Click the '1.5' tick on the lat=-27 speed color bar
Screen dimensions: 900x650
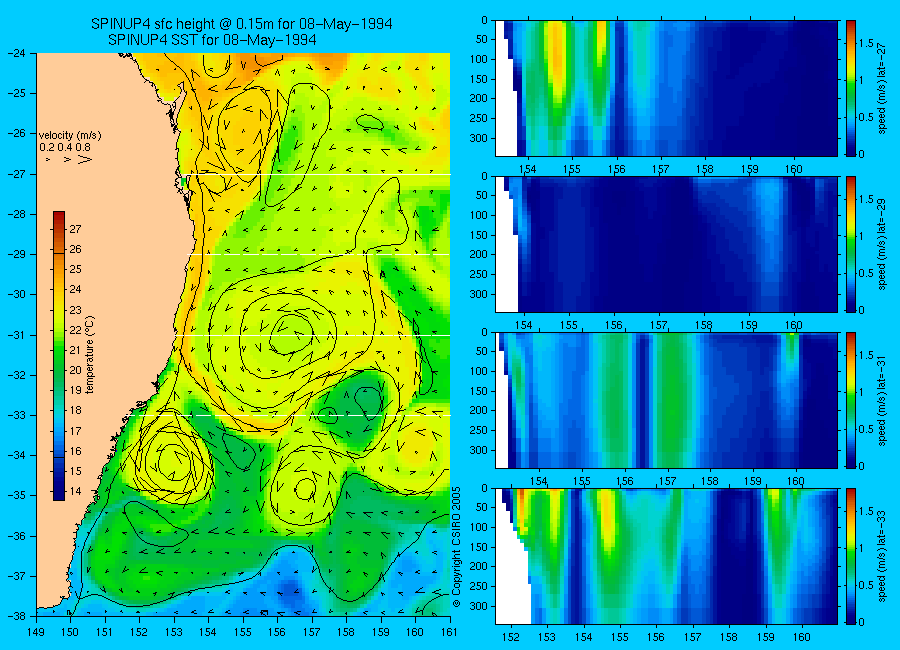click(x=867, y=44)
